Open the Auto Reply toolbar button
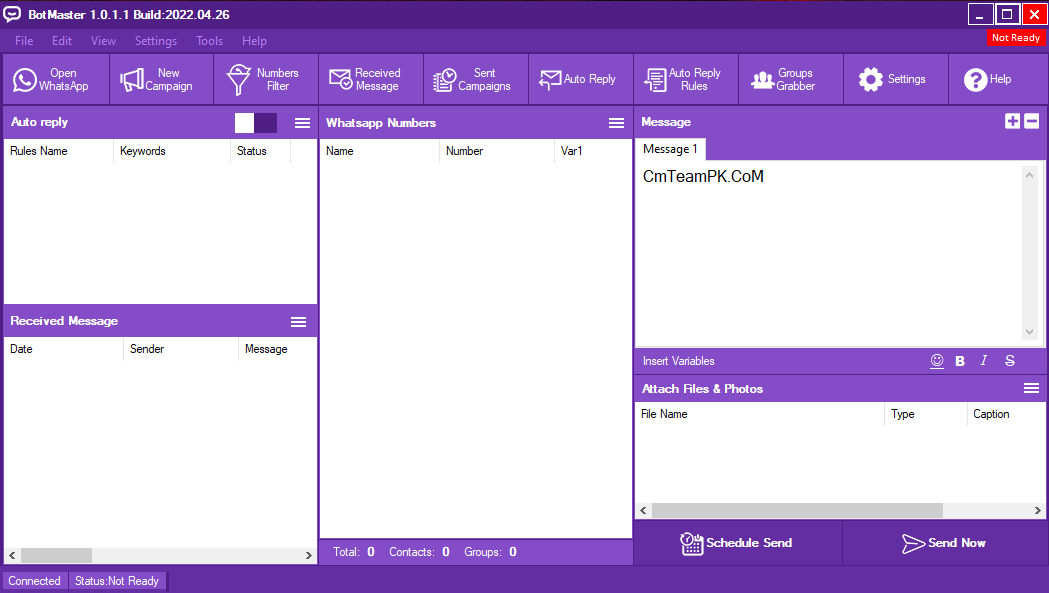The height and width of the screenshot is (593, 1049). (581, 80)
